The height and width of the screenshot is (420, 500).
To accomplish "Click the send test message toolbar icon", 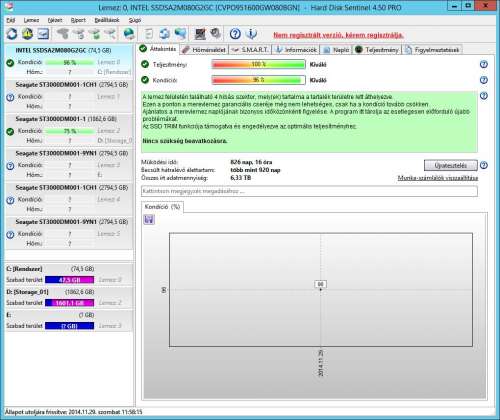I will coord(43,34).
